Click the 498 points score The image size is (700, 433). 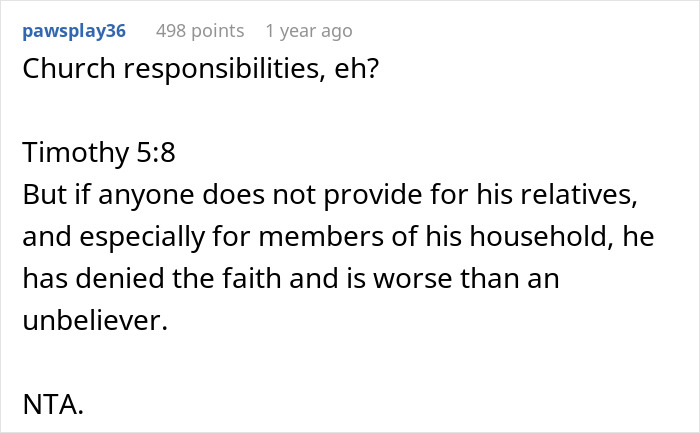(x=198, y=31)
